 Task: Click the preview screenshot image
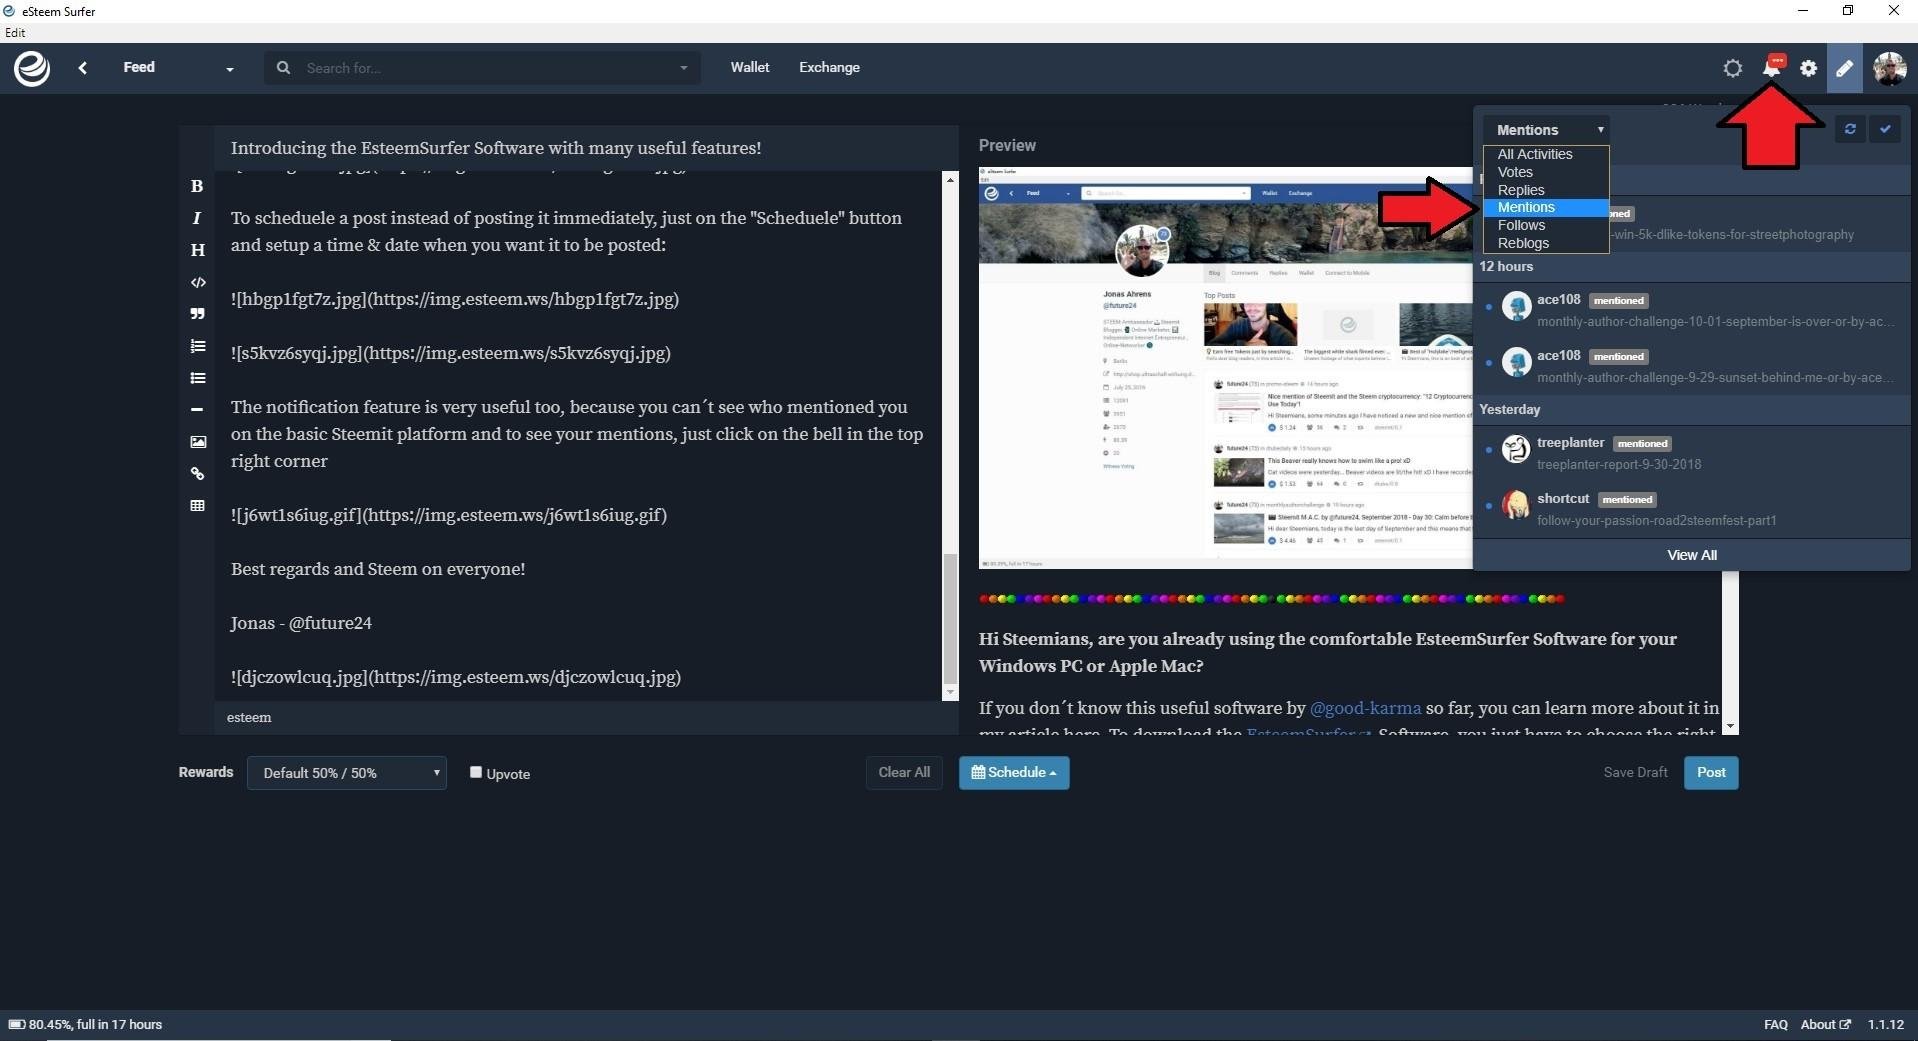pos(1225,368)
